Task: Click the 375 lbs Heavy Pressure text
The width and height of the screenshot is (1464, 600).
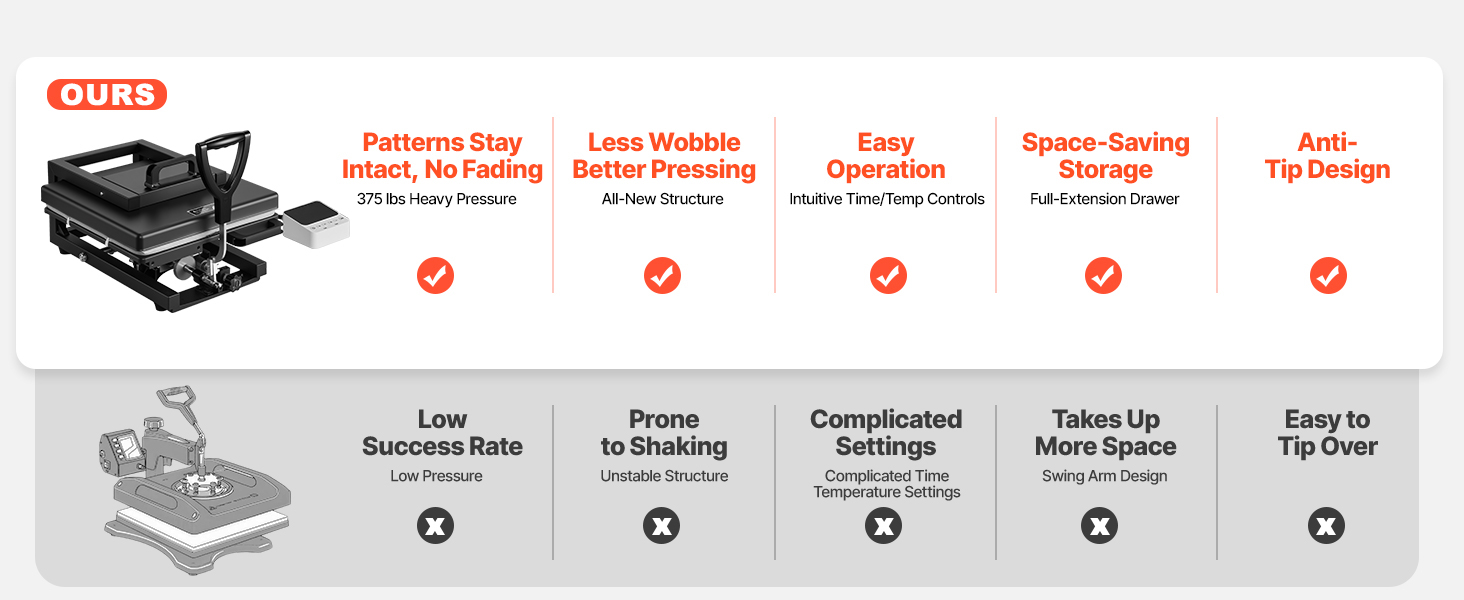Action: pos(437,199)
